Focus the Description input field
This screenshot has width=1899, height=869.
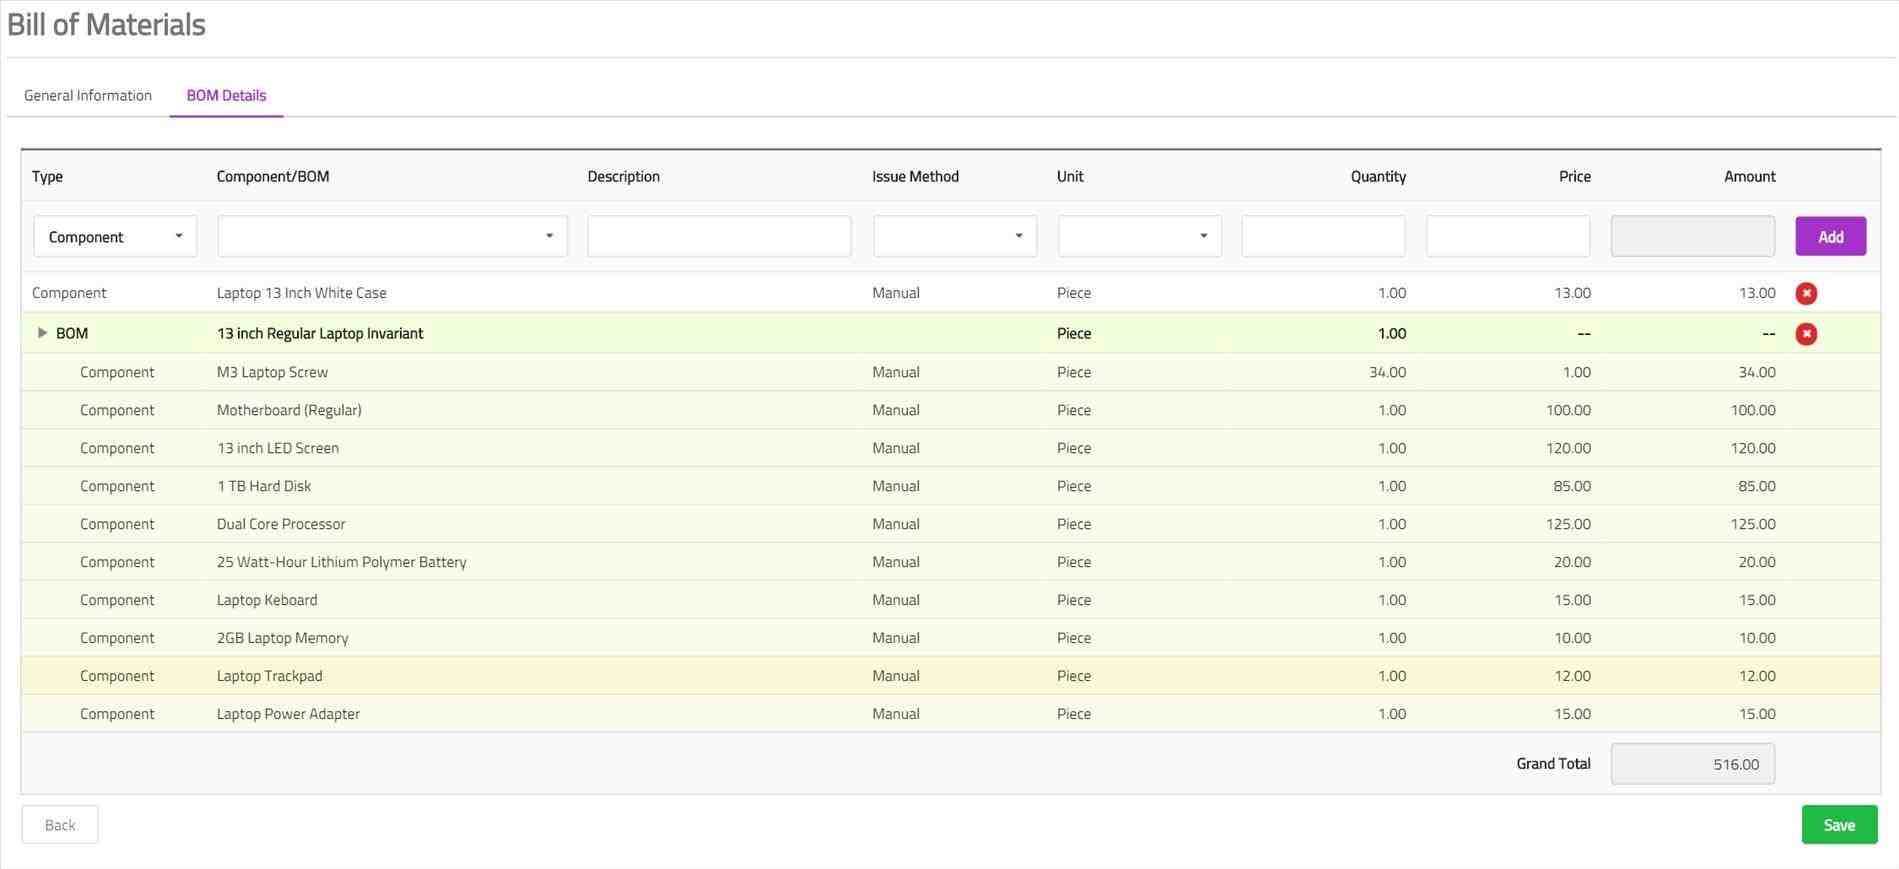pyautogui.click(x=719, y=237)
